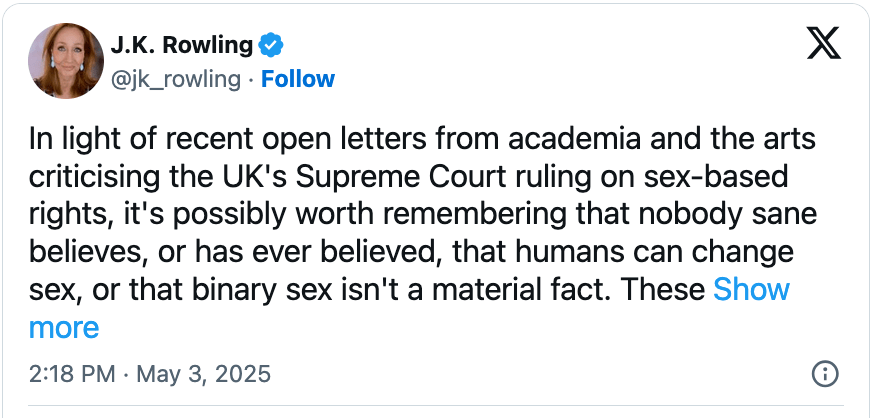870x418 pixels.
Task: Click the blue verified badge
Action: click(271, 45)
